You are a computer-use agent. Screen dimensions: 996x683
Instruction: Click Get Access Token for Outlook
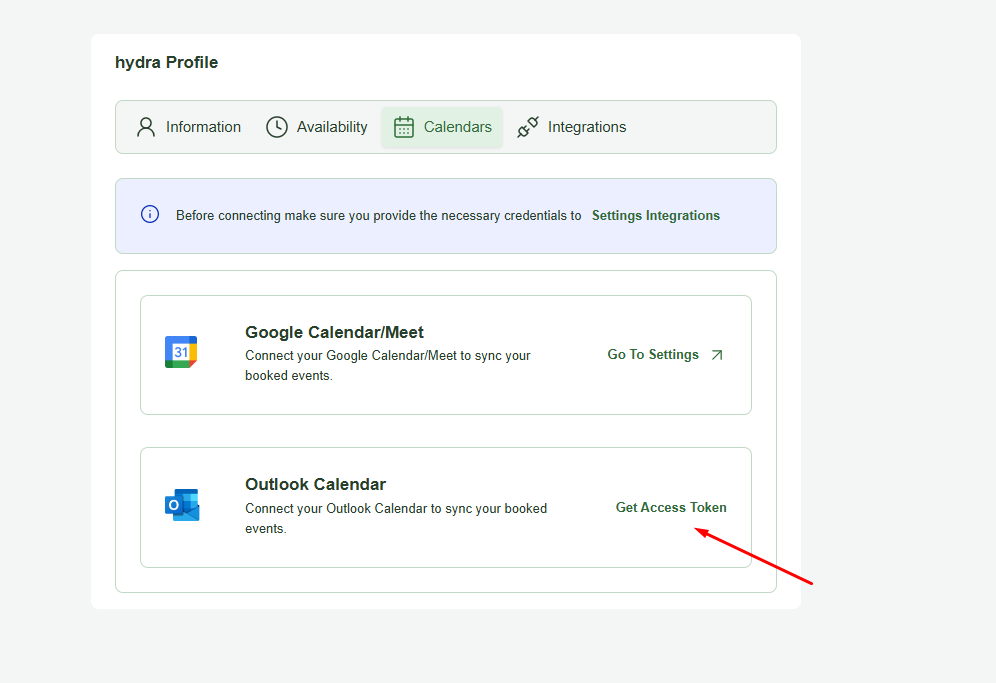coord(671,508)
